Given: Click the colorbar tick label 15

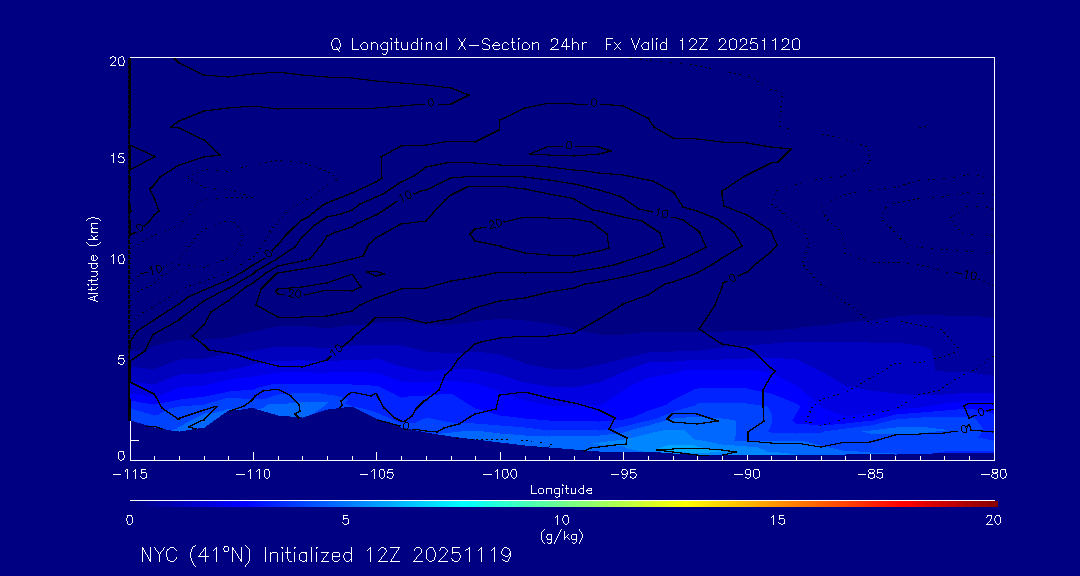Looking at the screenshot, I should pyautogui.click(x=778, y=521).
